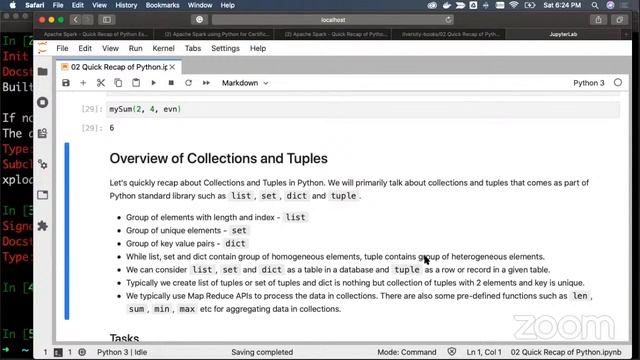Image resolution: width=640 pixels, height=360 pixels.
Task: Click the terminal count icon in status bar
Action: 58,352
